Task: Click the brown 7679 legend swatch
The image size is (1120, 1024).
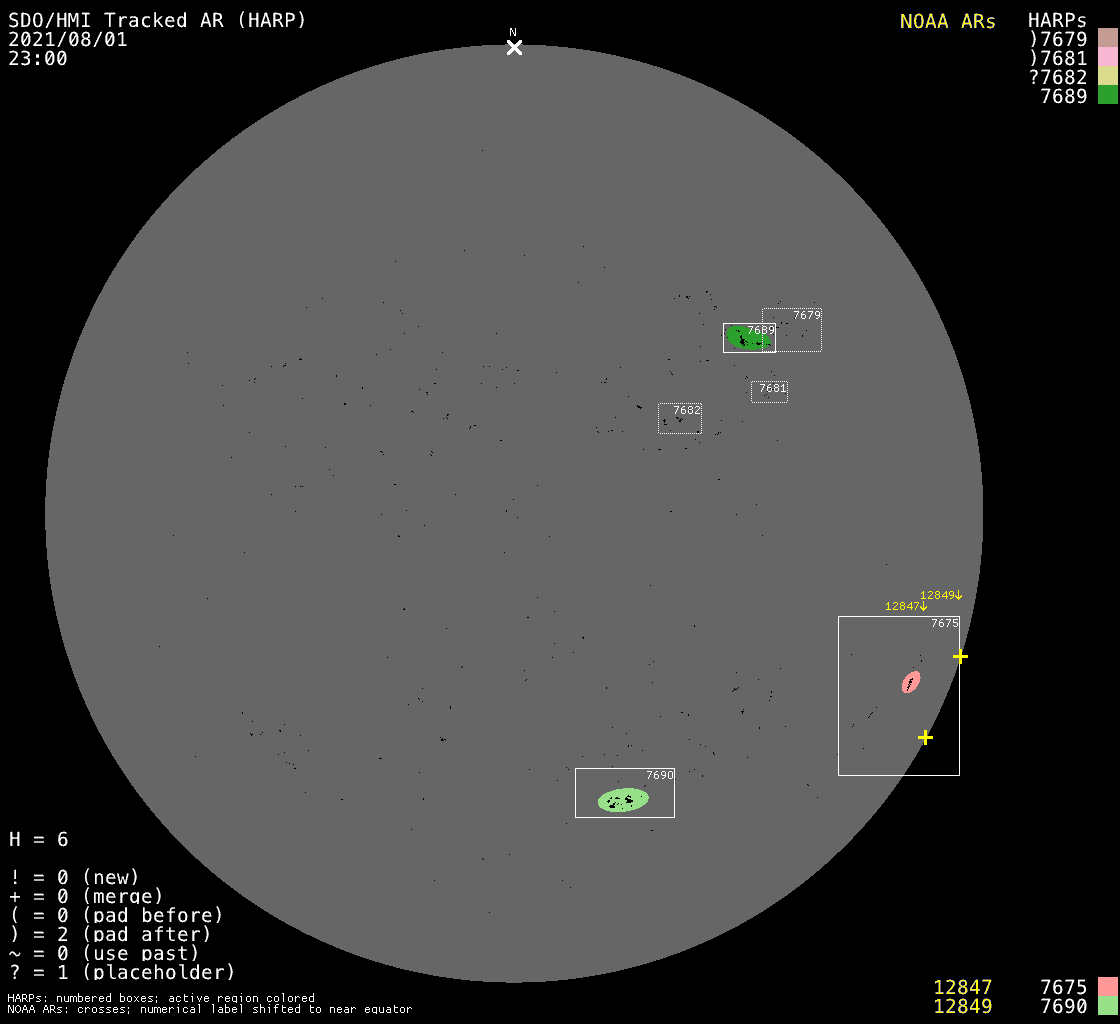Action: tap(1108, 38)
